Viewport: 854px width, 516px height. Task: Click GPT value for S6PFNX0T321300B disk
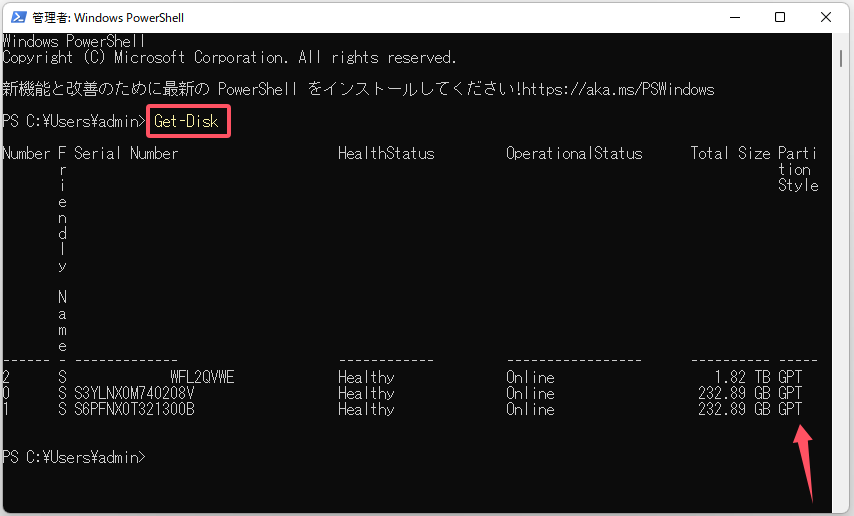point(790,409)
